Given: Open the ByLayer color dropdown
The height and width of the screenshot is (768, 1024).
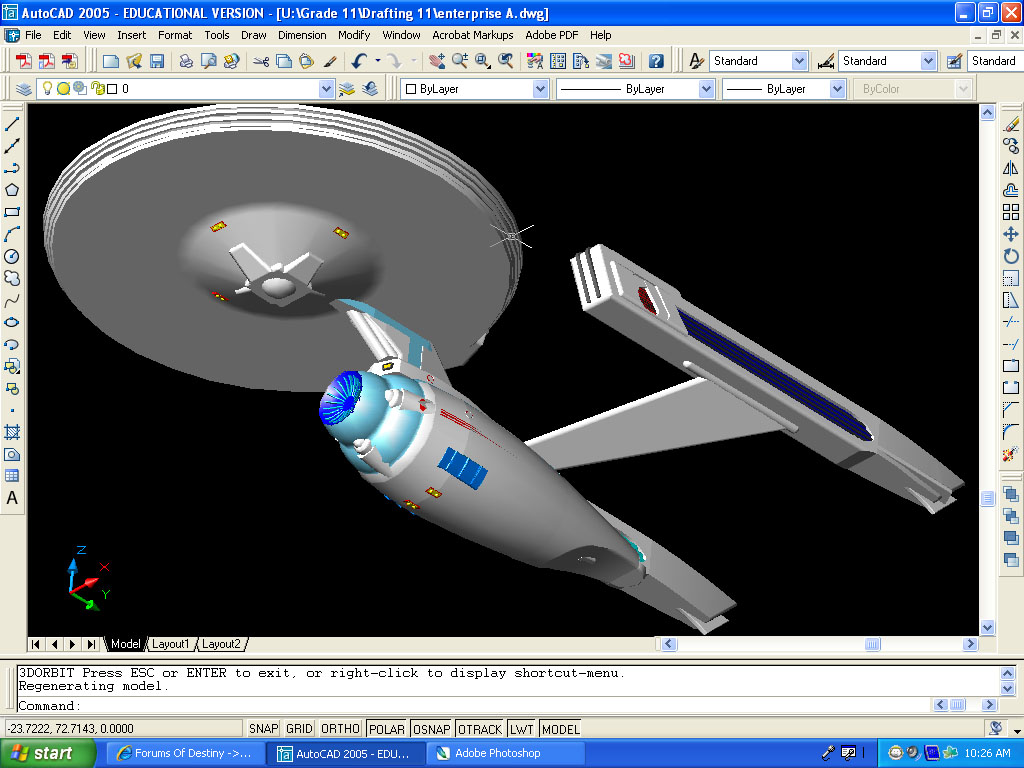Looking at the screenshot, I should pyautogui.click(x=539, y=89).
